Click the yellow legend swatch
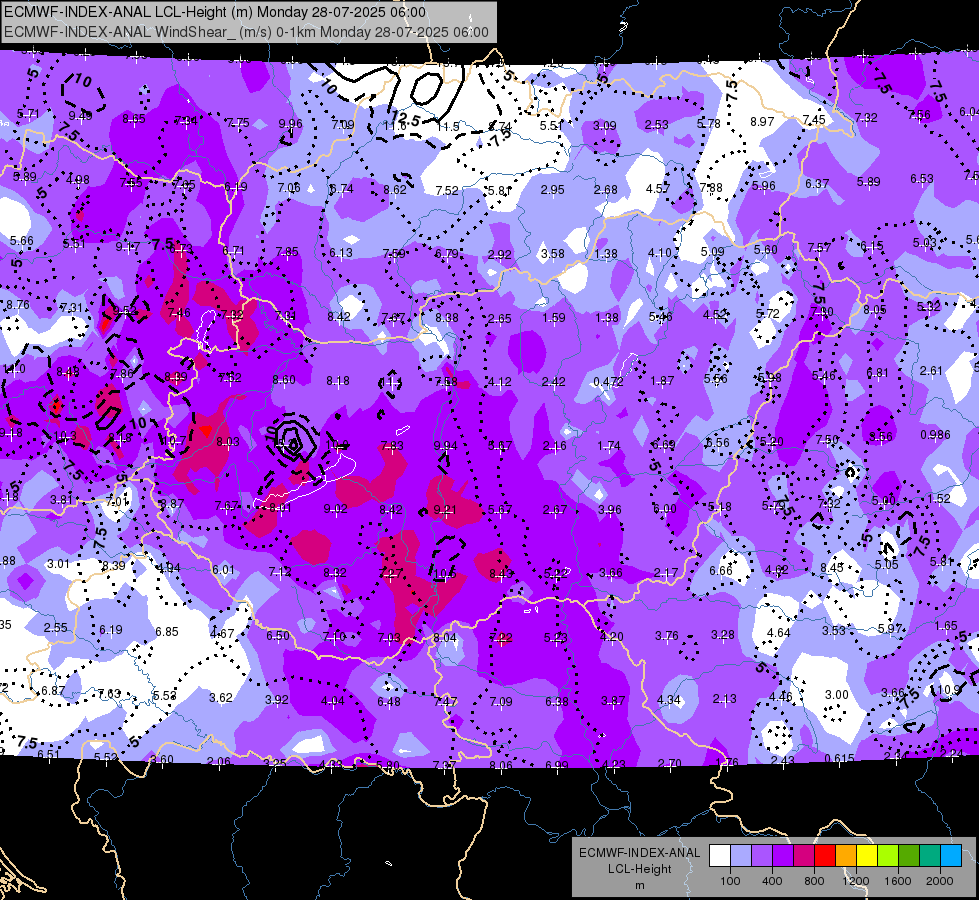 tap(867, 856)
